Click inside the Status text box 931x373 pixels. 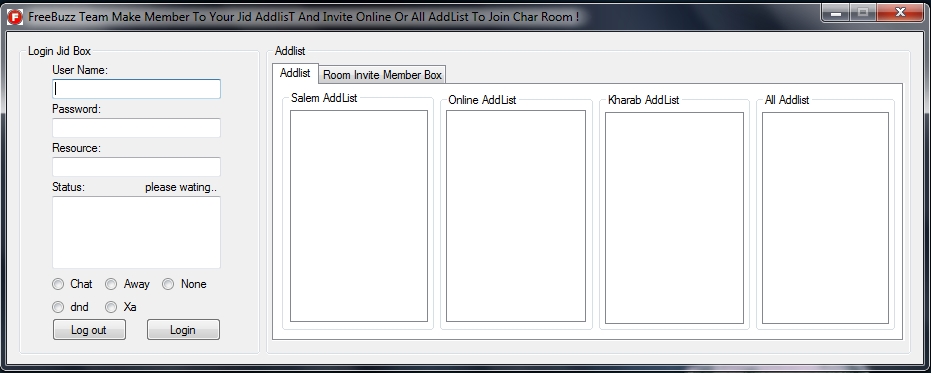click(x=137, y=232)
